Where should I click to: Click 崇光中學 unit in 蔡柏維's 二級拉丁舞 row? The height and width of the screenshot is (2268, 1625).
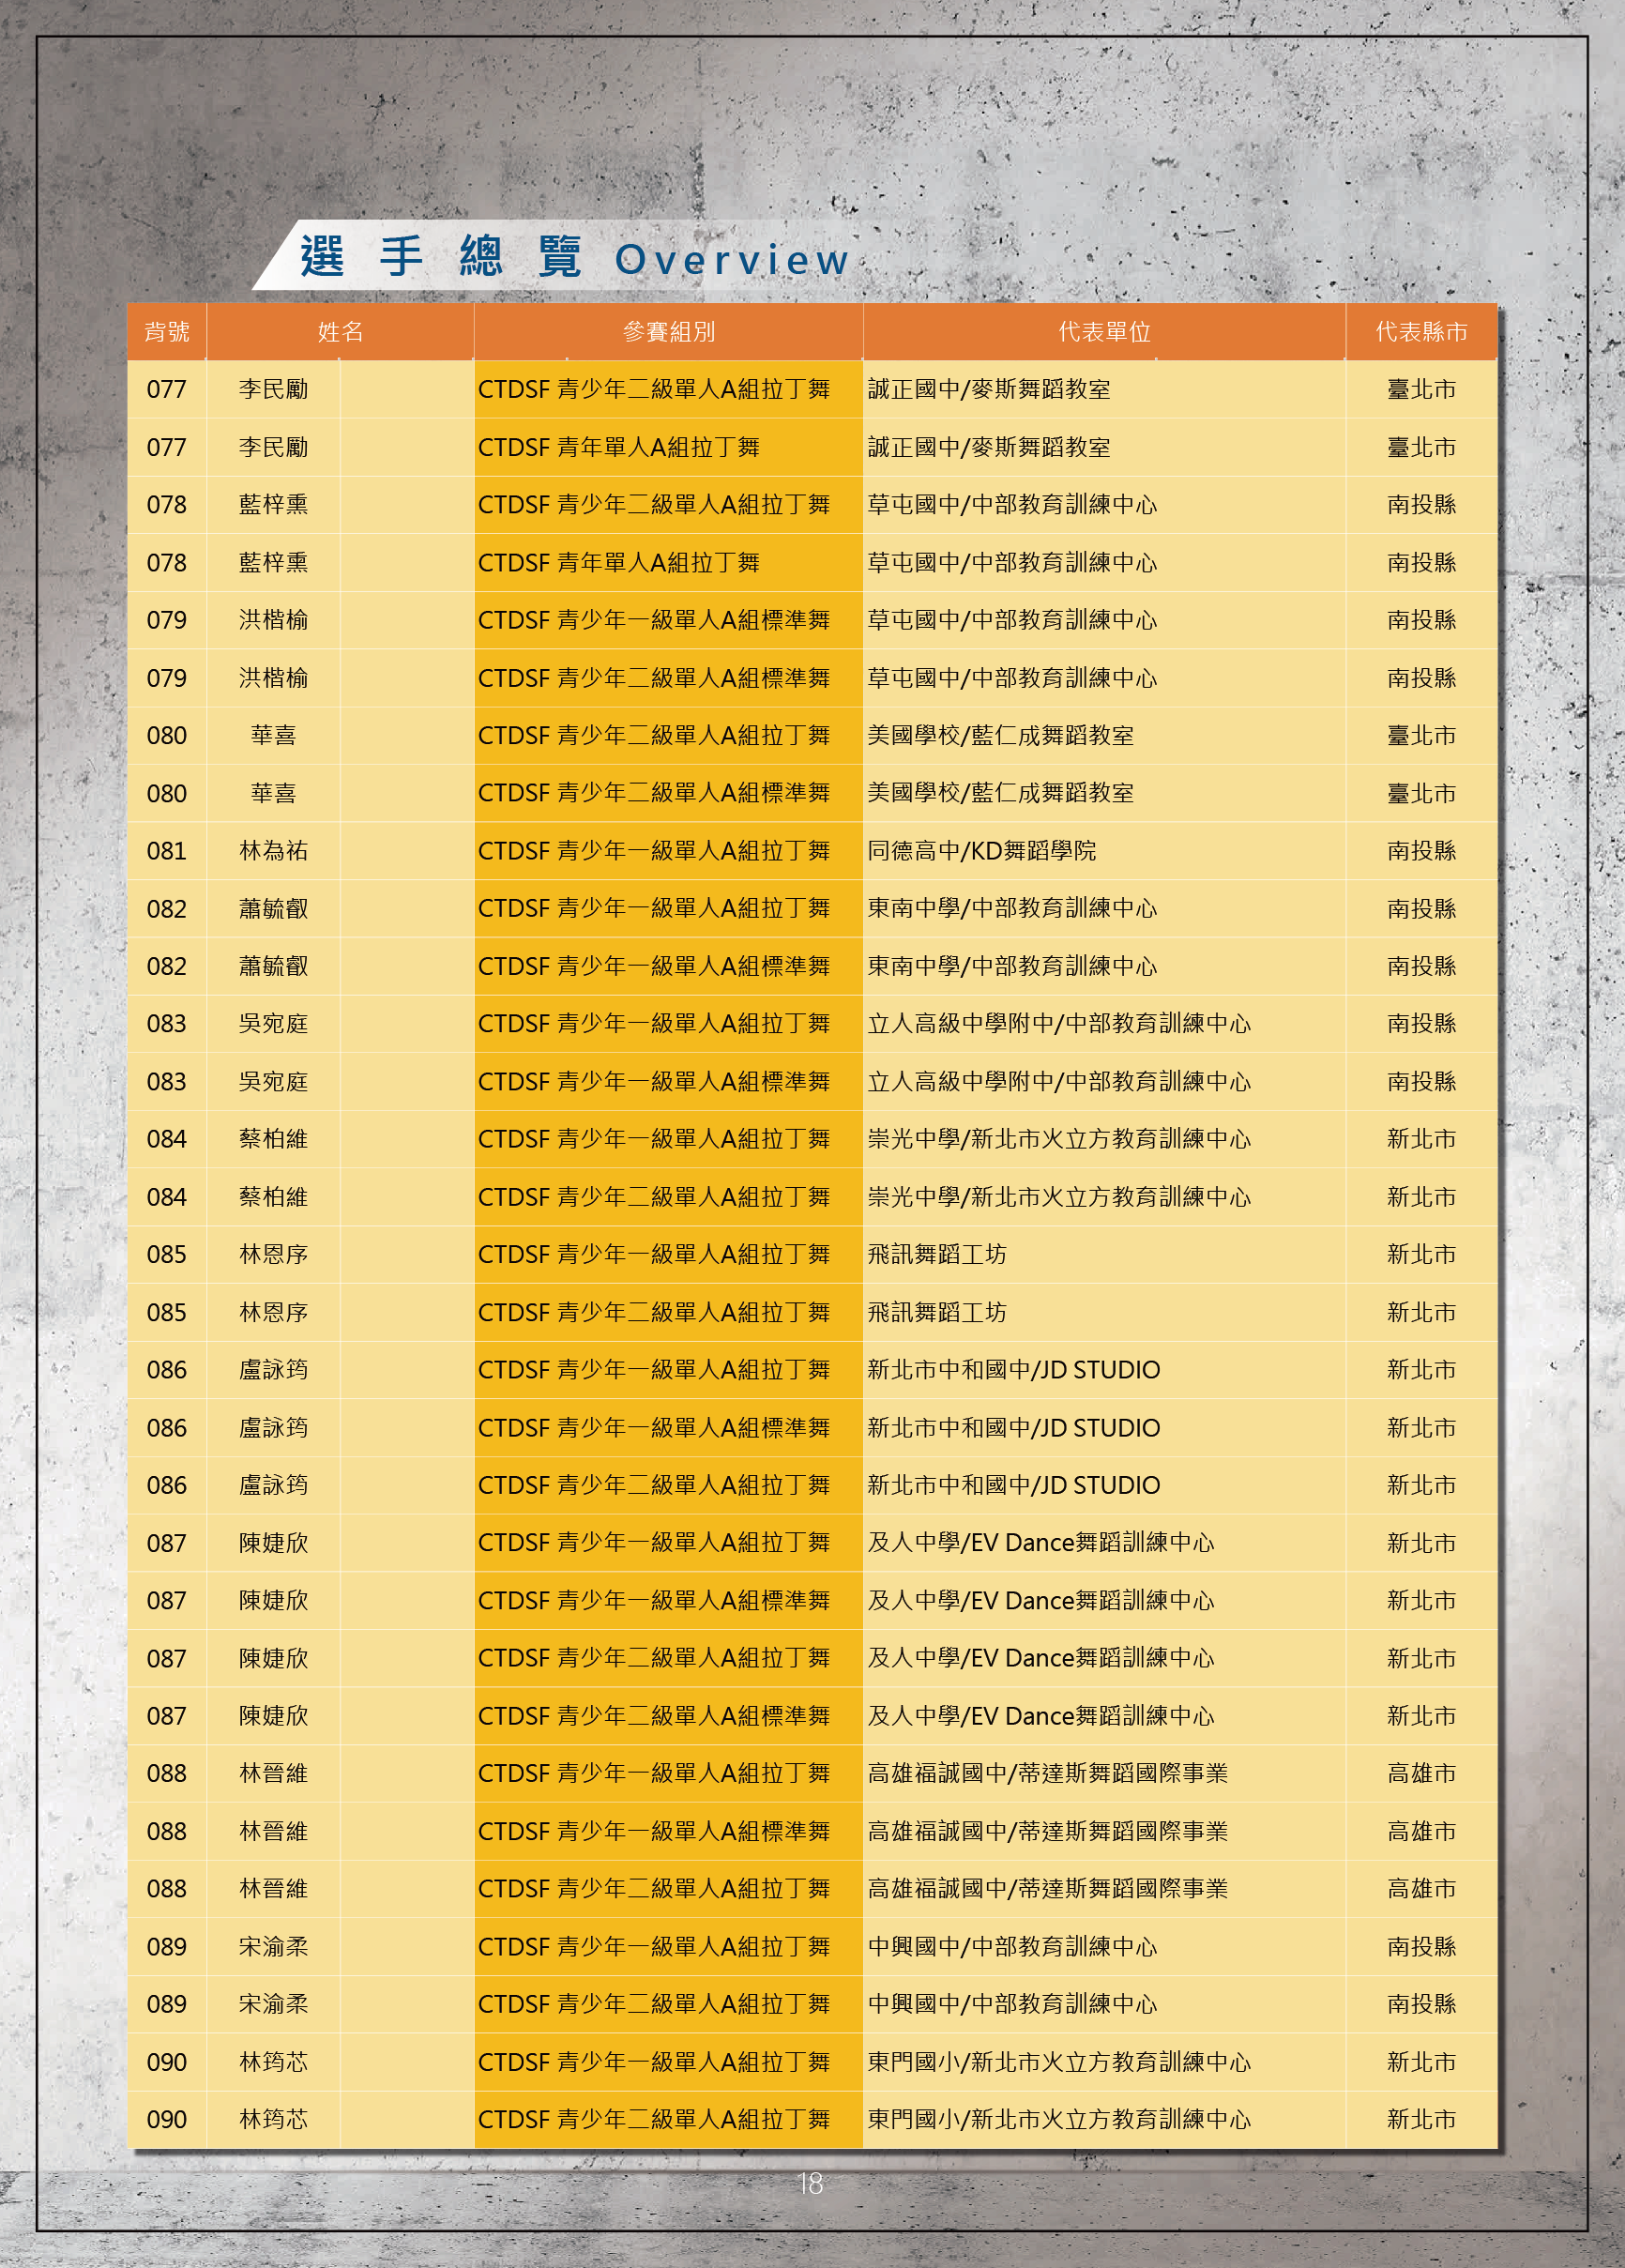(x=1059, y=1197)
